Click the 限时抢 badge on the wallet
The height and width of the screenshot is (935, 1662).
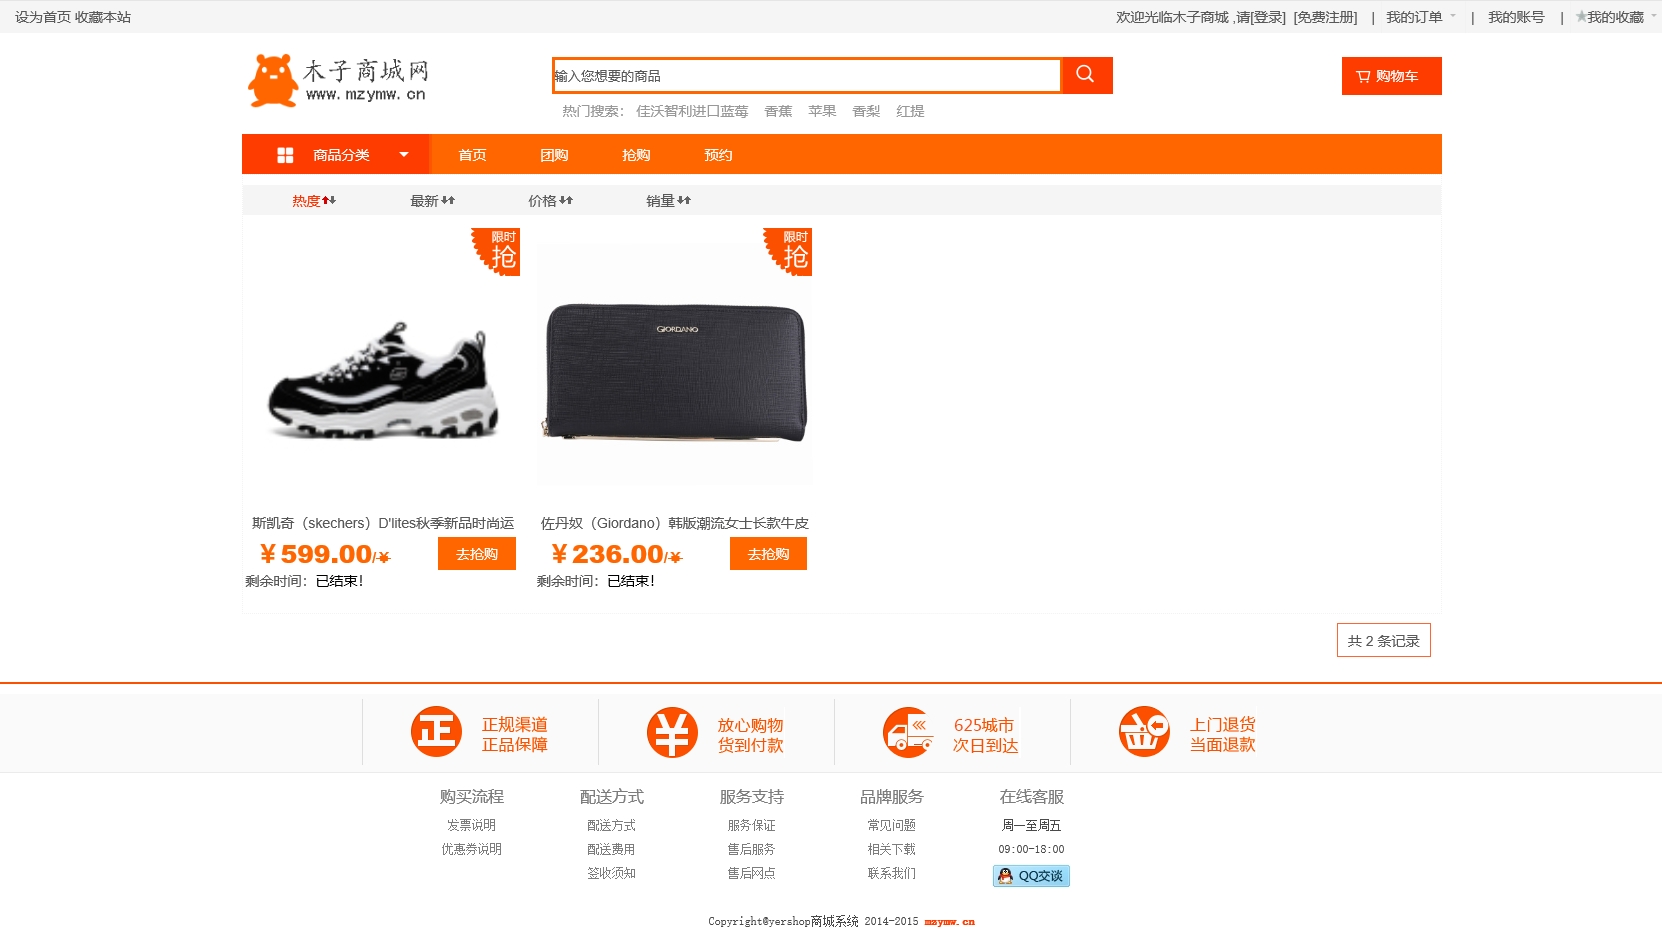(789, 251)
